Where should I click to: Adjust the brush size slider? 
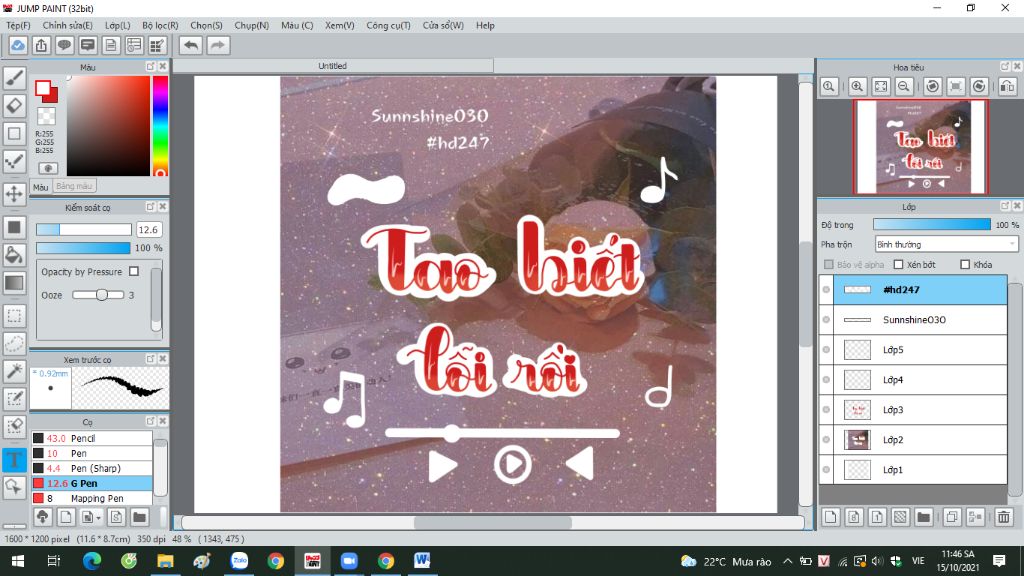[84, 229]
